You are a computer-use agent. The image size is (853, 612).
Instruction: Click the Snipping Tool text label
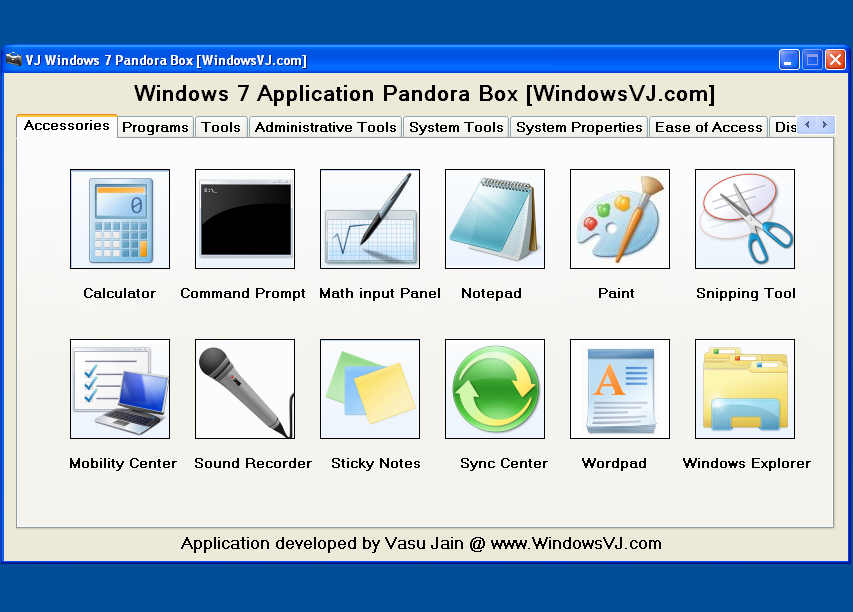746,294
